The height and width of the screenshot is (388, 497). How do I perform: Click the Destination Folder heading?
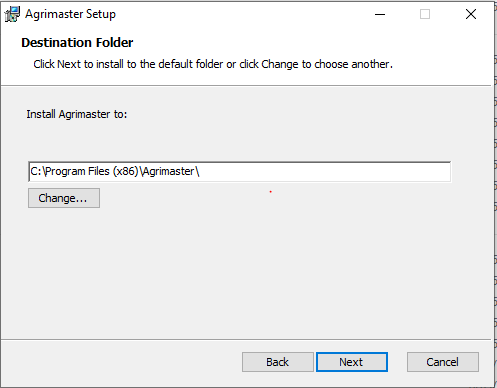[x=77, y=43]
